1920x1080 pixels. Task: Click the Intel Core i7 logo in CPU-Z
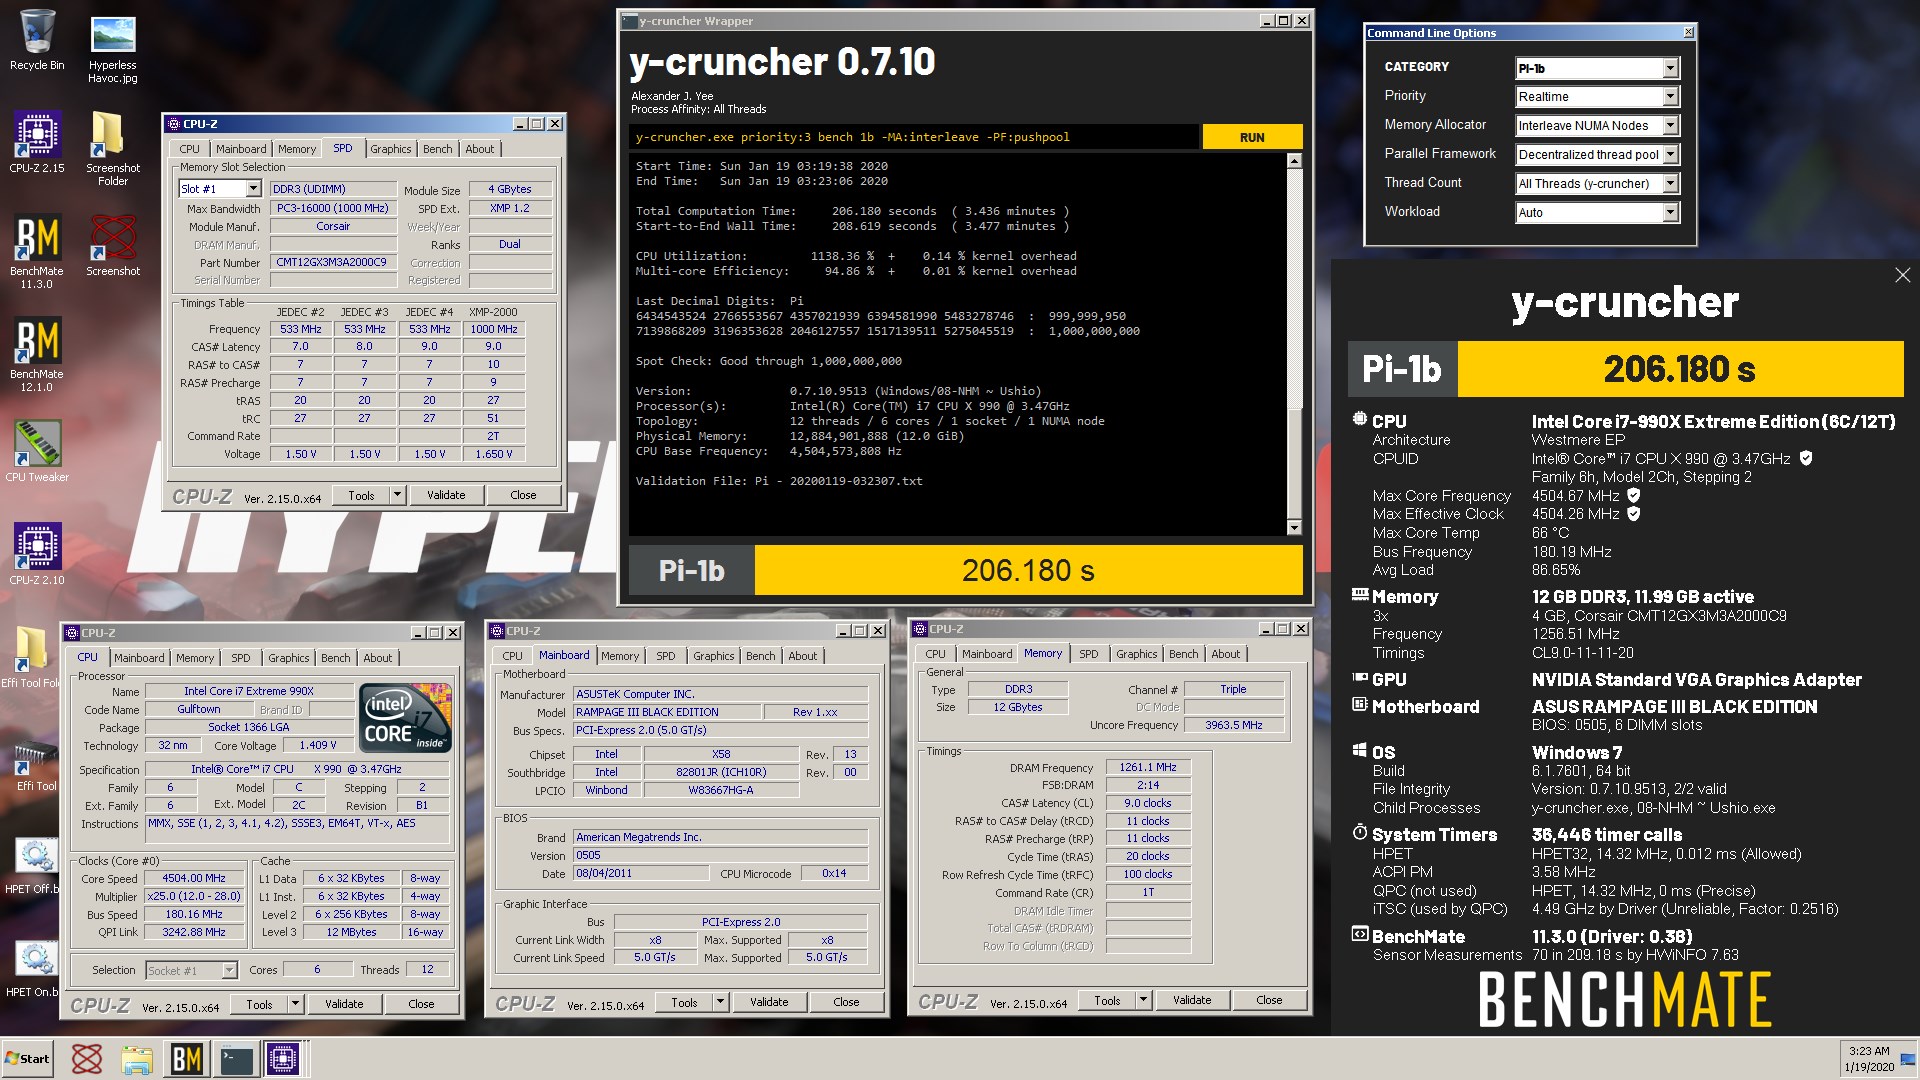pos(405,717)
